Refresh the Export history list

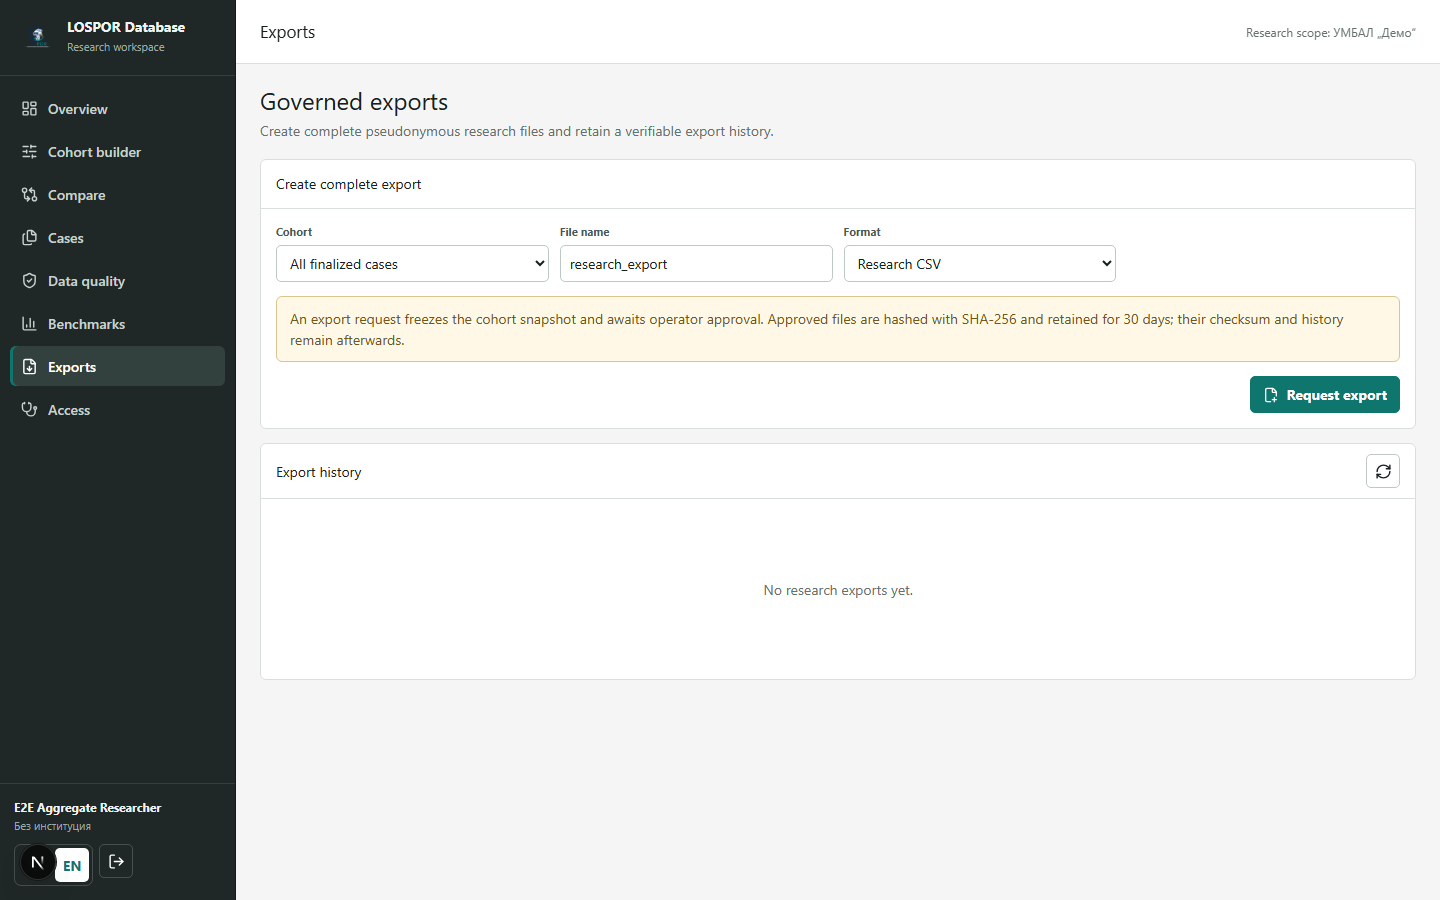tap(1383, 471)
